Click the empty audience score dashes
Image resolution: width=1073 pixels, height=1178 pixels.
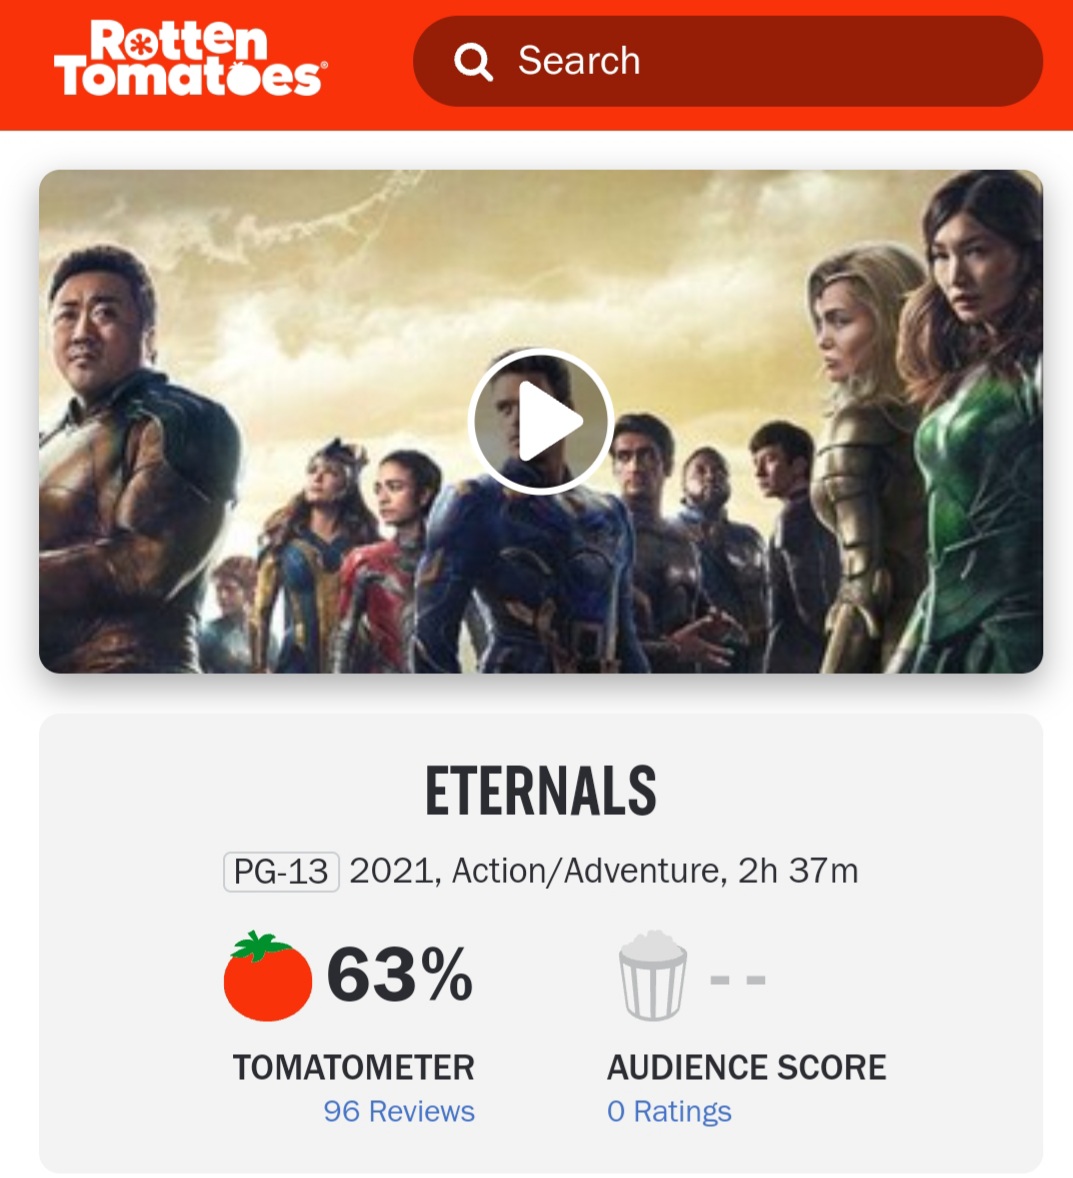738,980
